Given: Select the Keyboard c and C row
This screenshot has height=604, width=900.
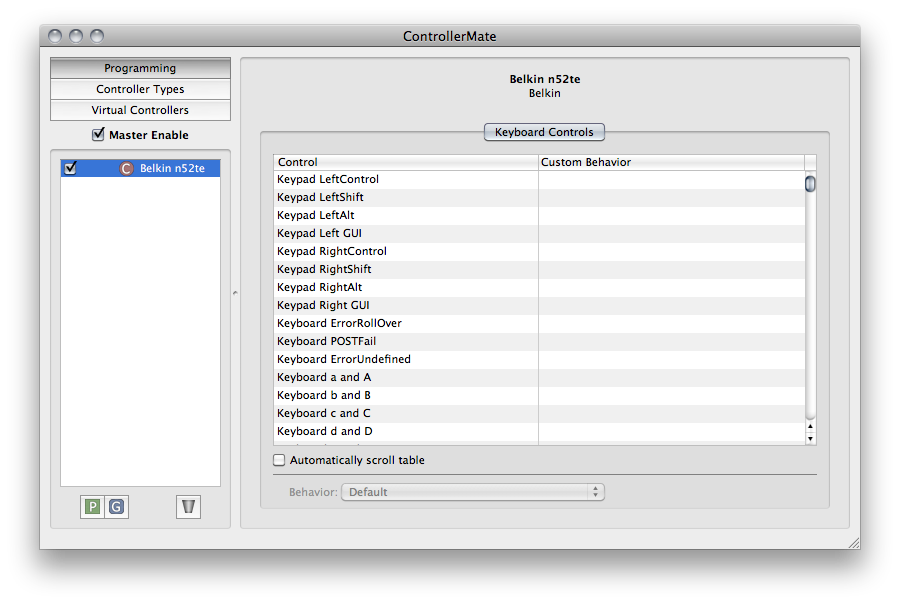Looking at the screenshot, I should (x=540, y=413).
